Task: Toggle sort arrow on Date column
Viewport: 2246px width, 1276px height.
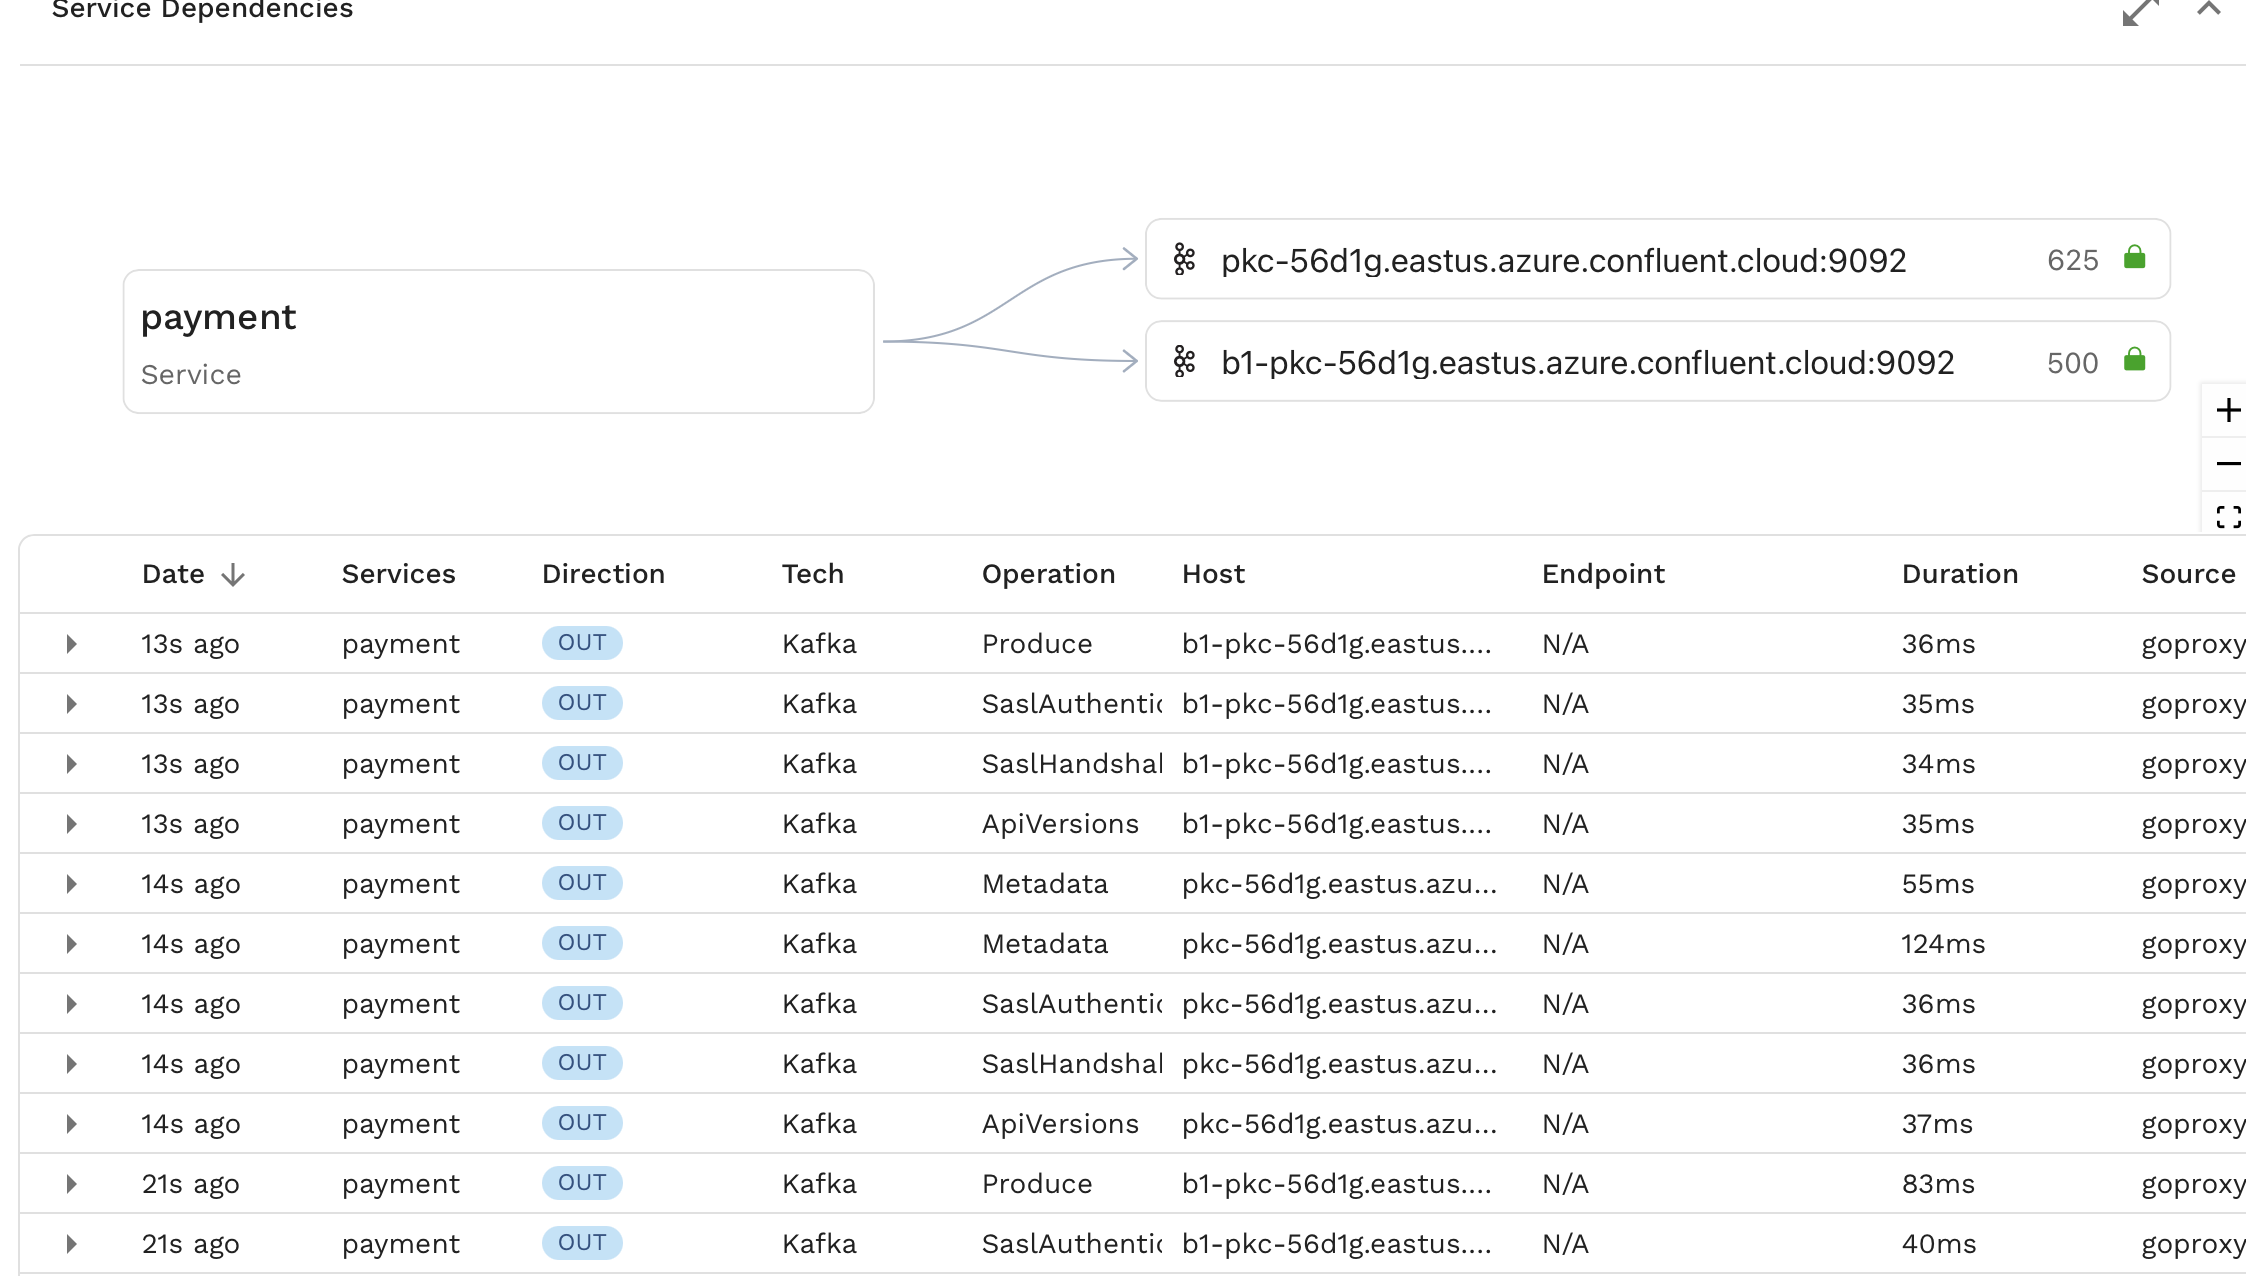Action: 233,575
